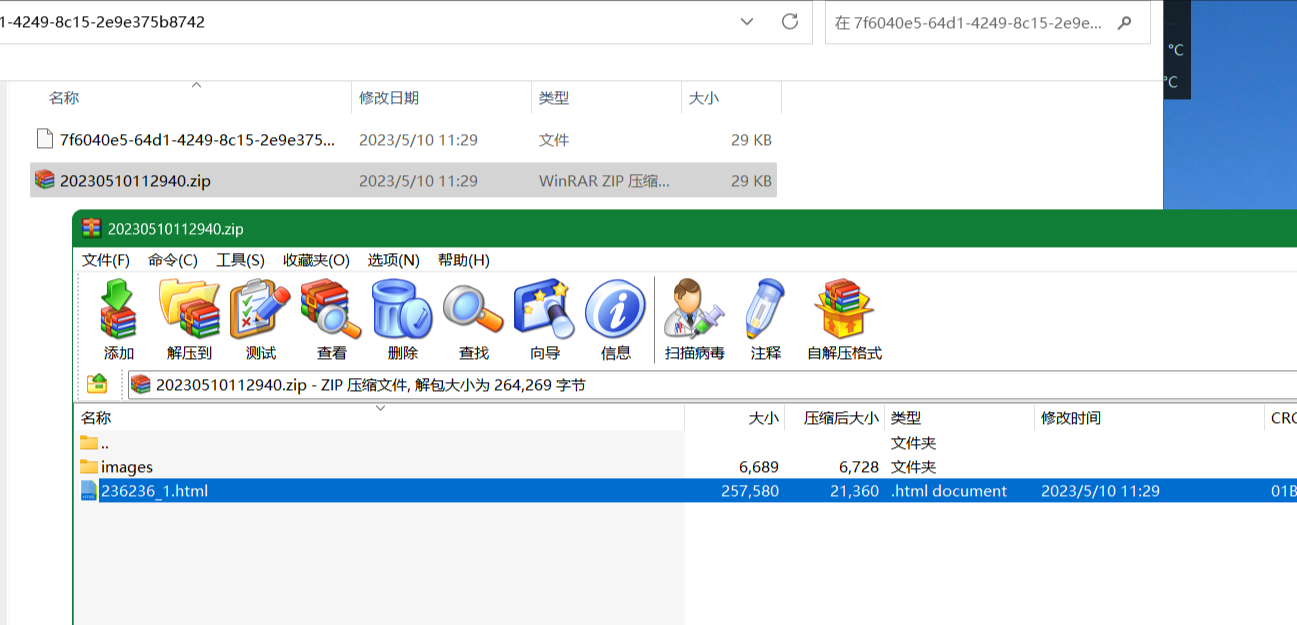The width and height of the screenshot is (1297, 625).
Task: Click the Test (测试) archive icon
Action: (260, 310)
